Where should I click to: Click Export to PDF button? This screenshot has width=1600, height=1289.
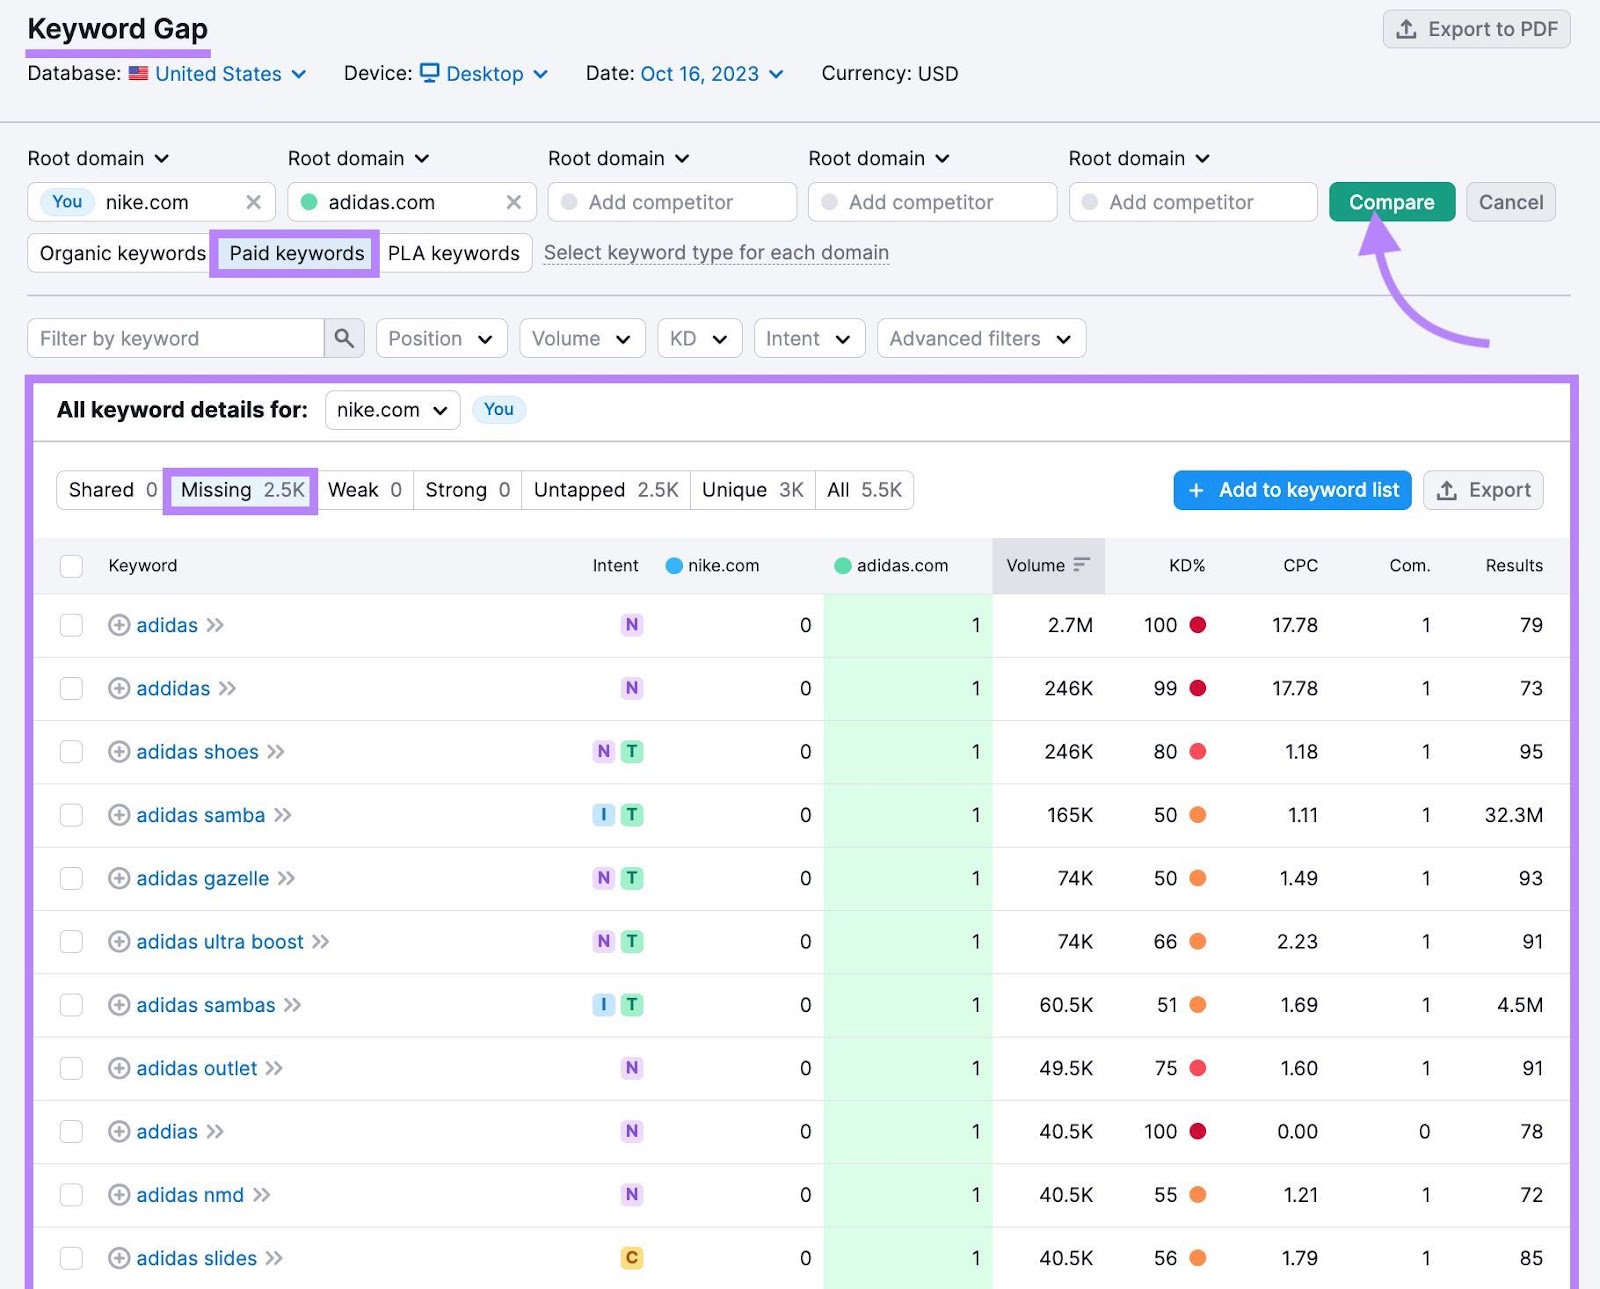pos(1476,29)
